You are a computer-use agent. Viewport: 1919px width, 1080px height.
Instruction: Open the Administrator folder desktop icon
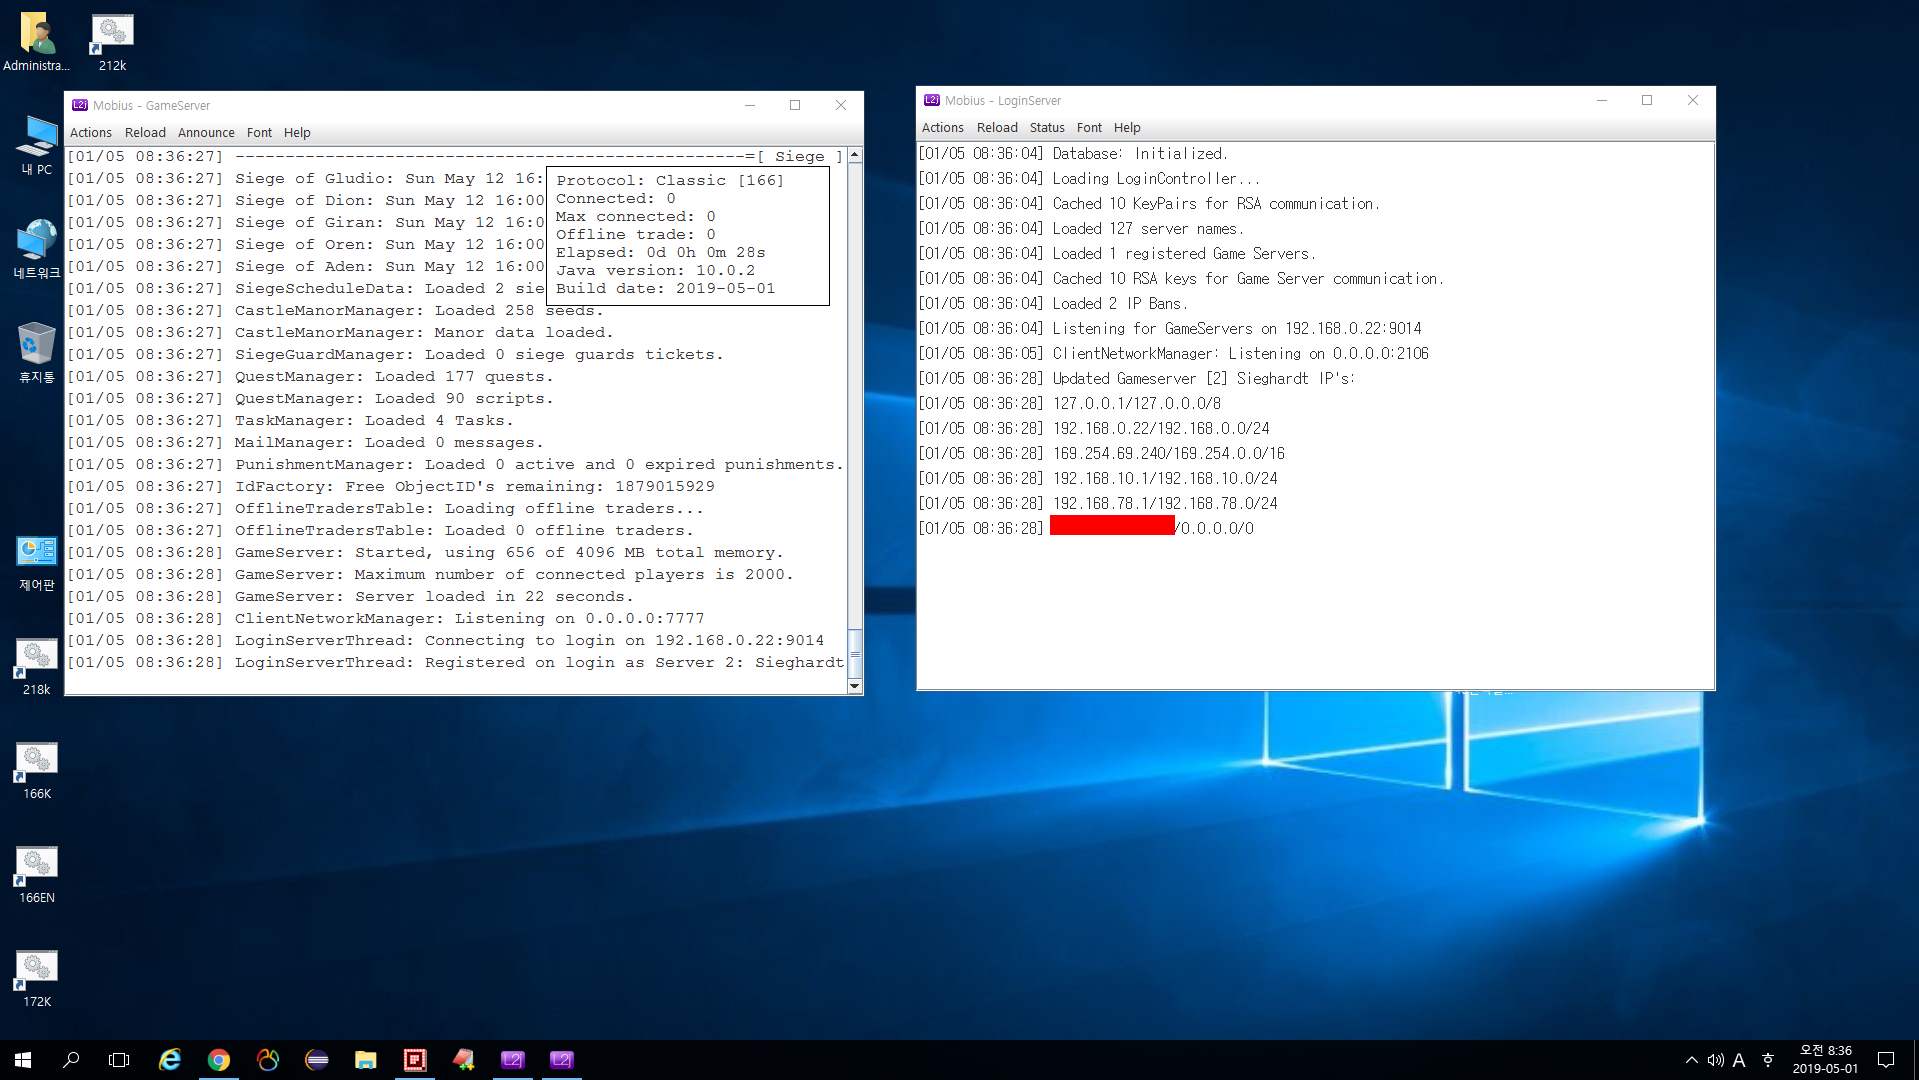pyautogui.click(x=37, y=42)
